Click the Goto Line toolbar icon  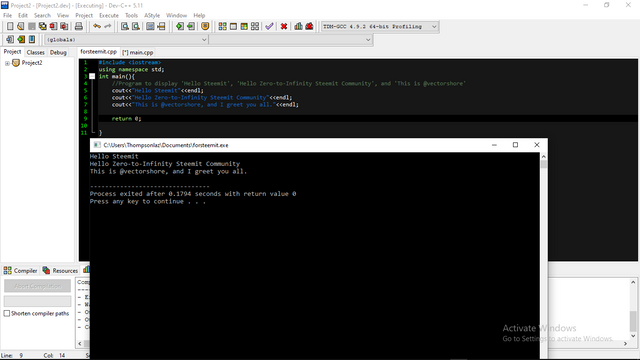161,27
